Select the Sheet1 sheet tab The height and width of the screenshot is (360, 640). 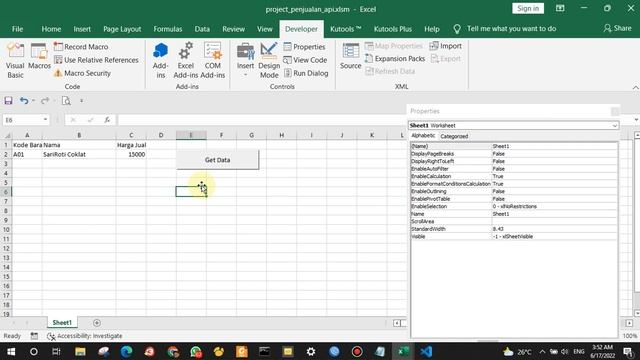[x=62, y=322]
